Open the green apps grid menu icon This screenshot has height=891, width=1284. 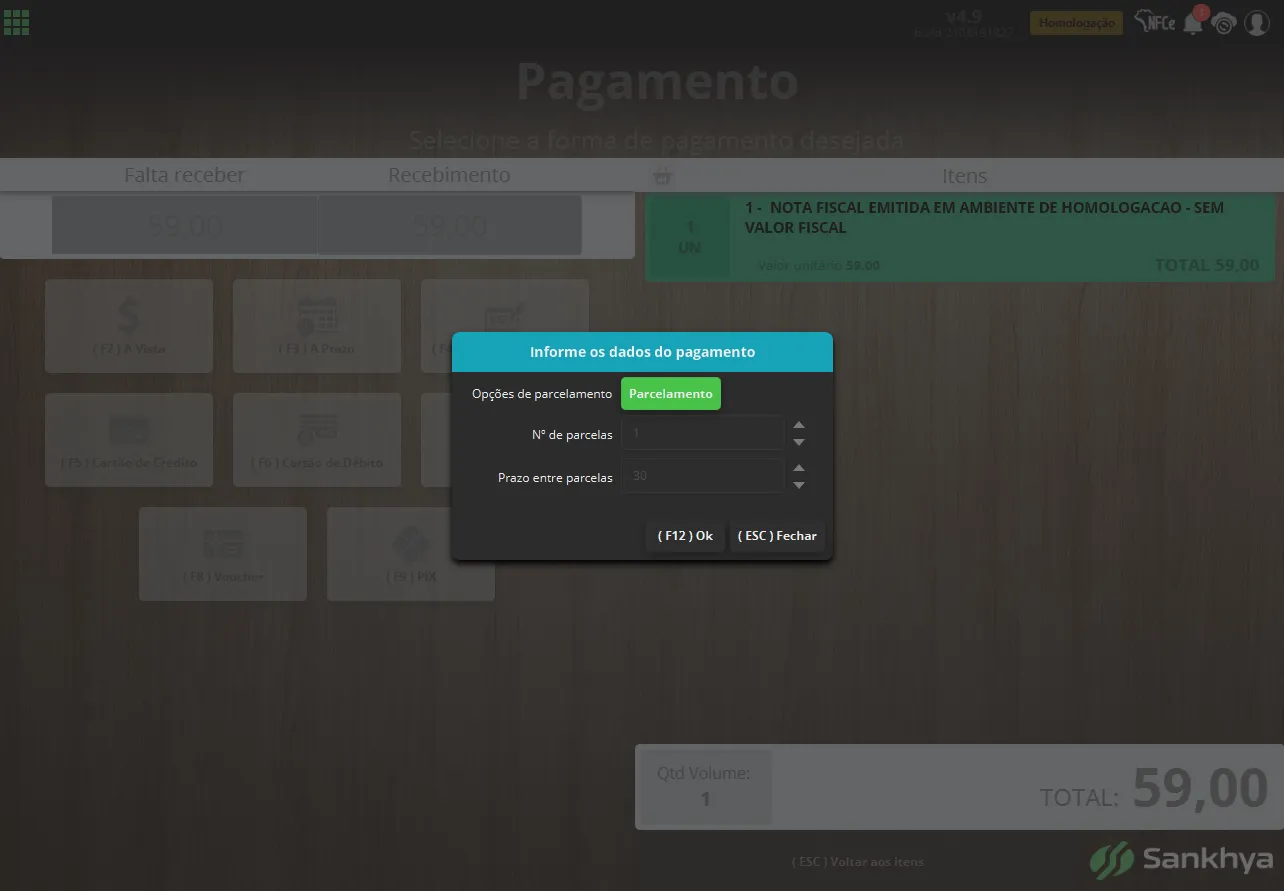coord(16,22)
